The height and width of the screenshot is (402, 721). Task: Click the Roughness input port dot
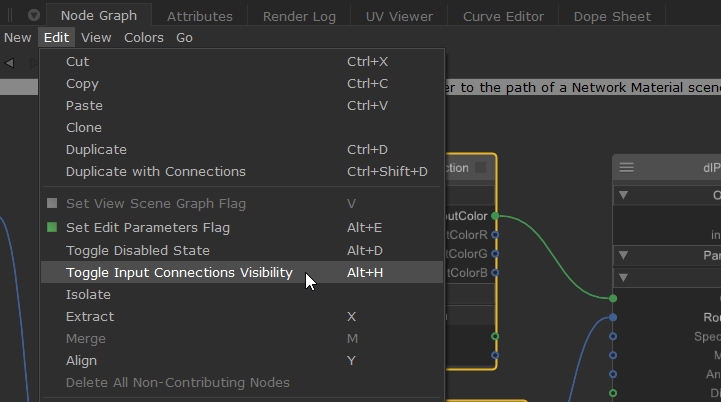click(613, 318)
